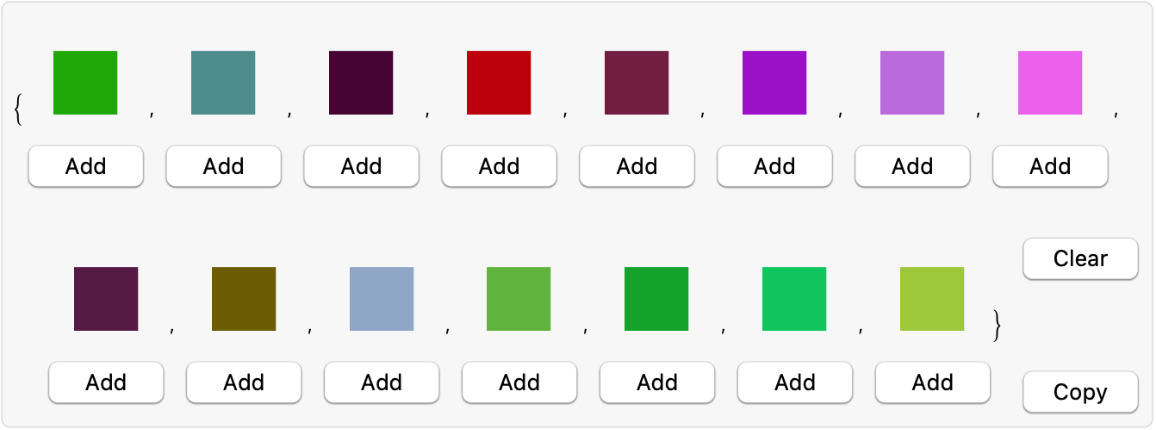Click the Clear button
1156x430 pixels.
click(1080, 259)
